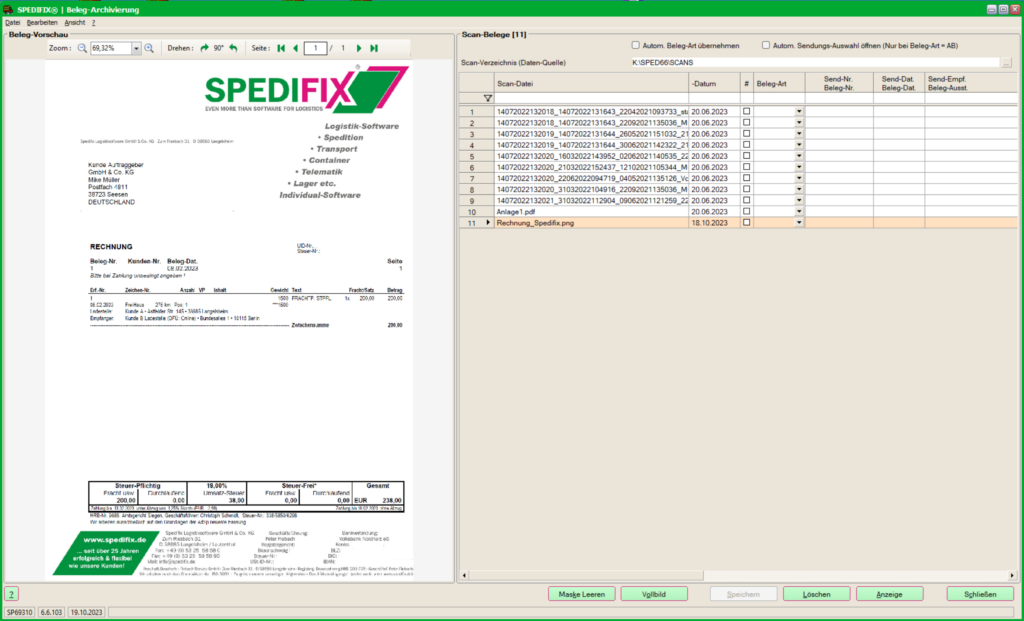The width and height of the screenshot is (1024, 621).
Task: Open the Datei menu
Action: pyautogui.click(x=12, y=23)
